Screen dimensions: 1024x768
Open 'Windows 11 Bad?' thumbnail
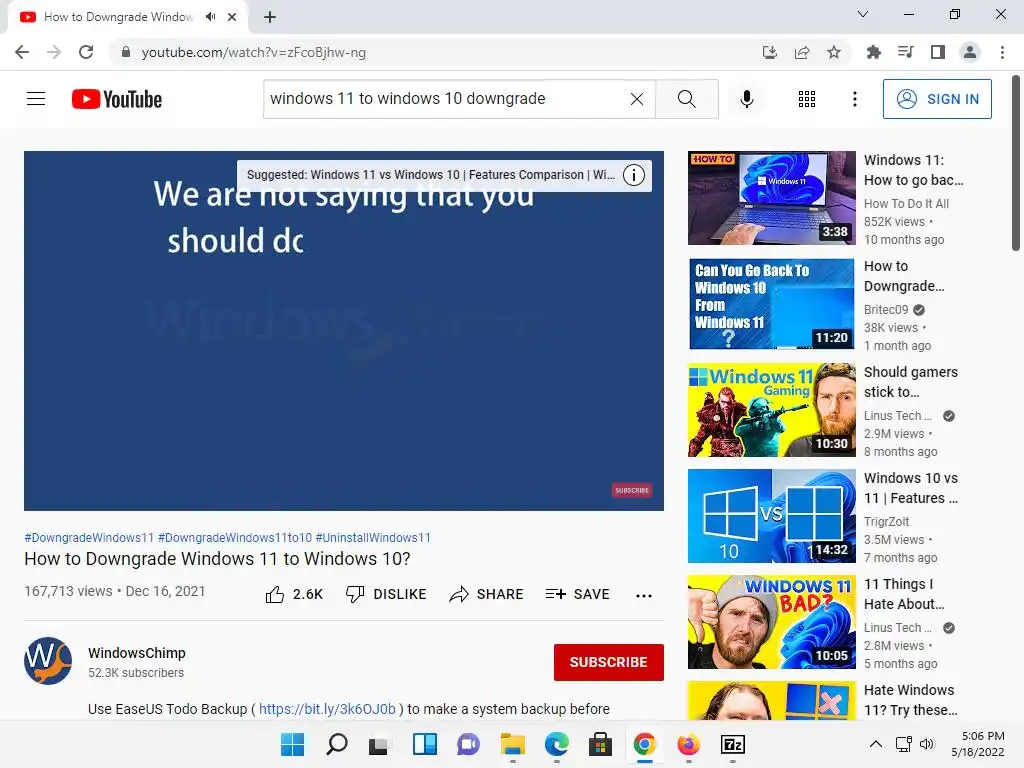click(771, 622)
